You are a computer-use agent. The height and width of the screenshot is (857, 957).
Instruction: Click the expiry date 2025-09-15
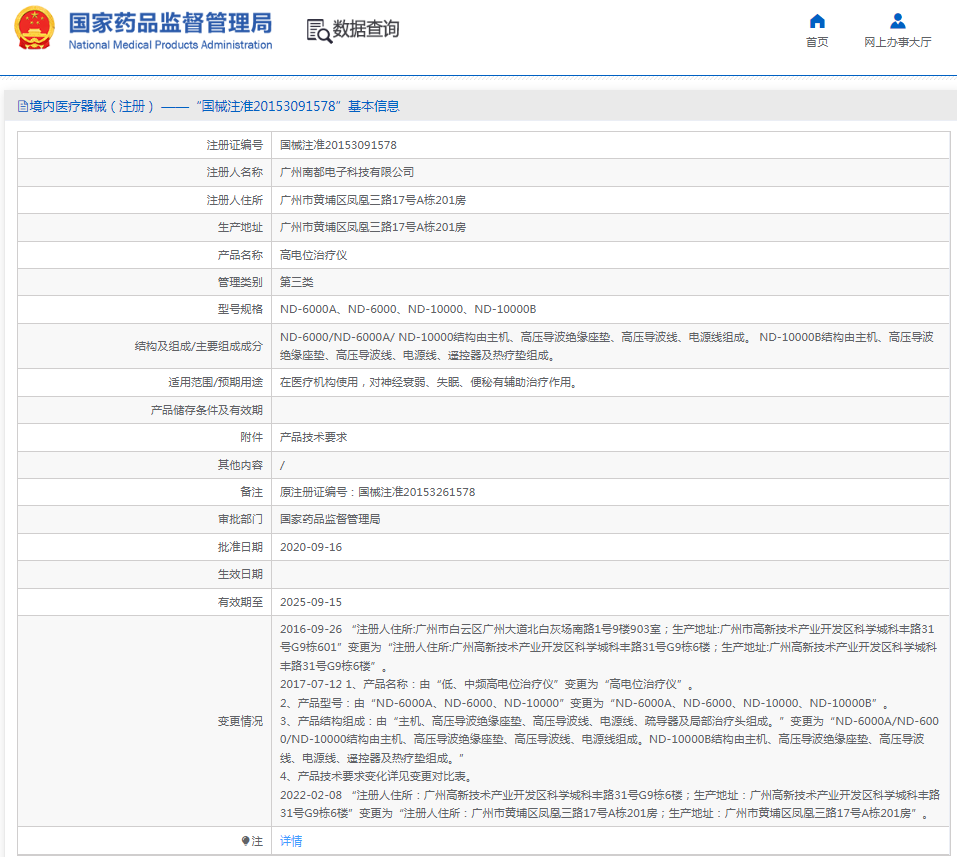click(311, 602)
